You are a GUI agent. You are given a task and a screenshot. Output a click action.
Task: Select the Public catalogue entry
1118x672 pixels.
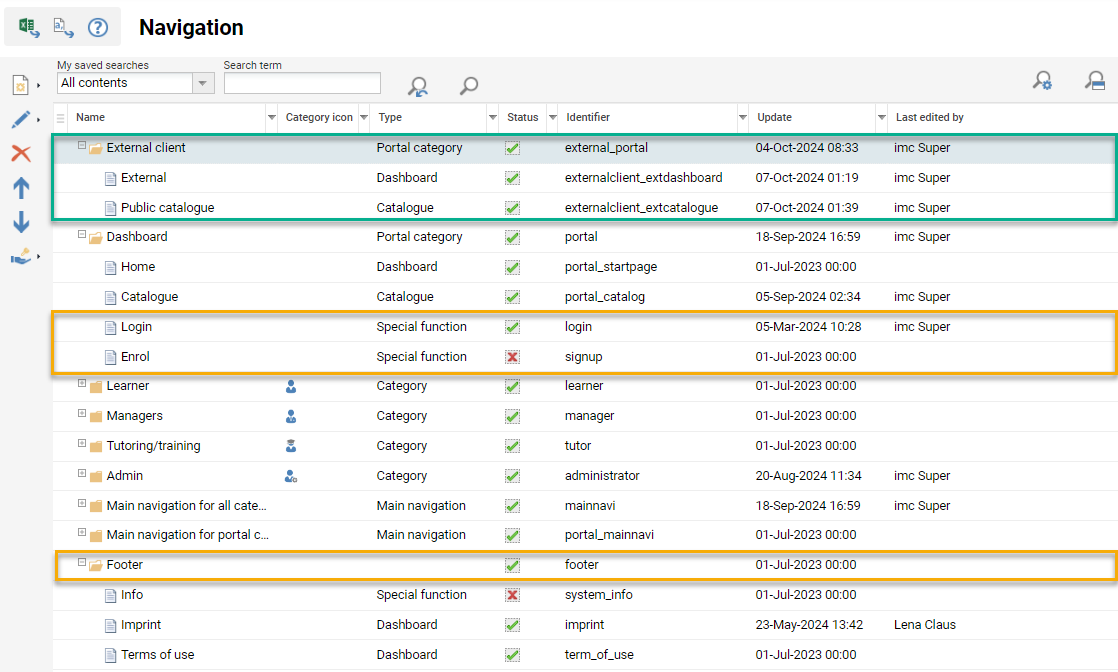167,208
